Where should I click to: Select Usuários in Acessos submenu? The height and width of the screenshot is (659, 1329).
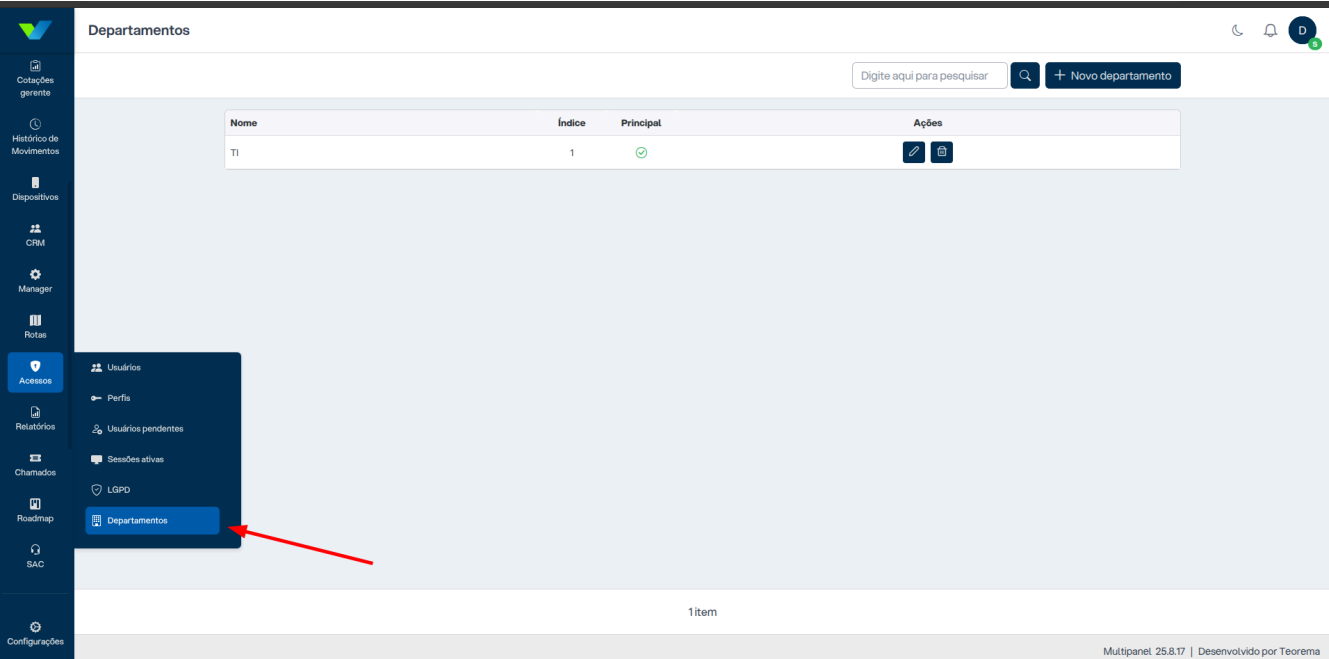point(152,367)
